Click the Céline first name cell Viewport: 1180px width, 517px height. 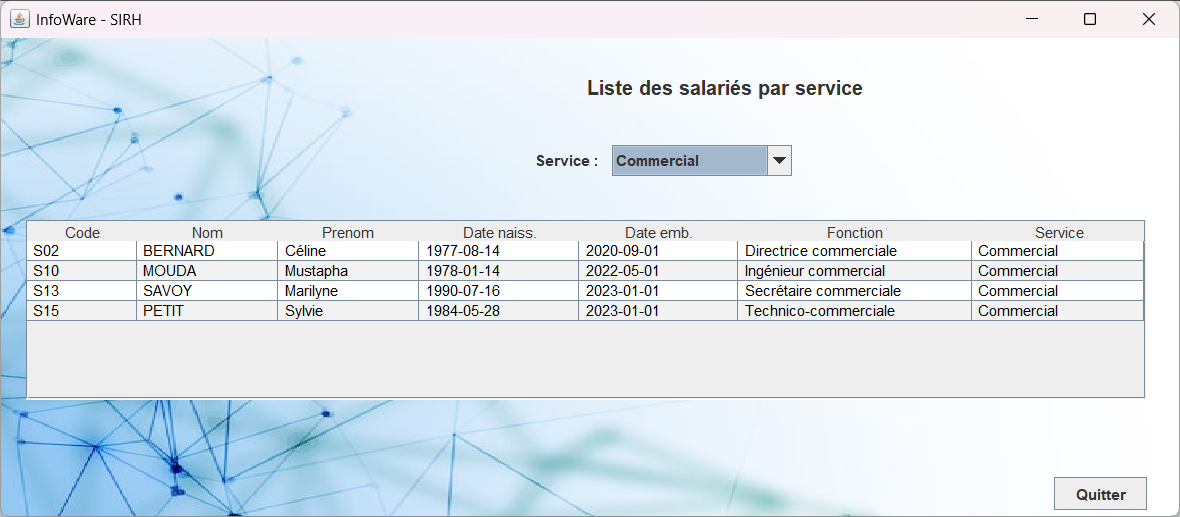[x=348, y=251]
